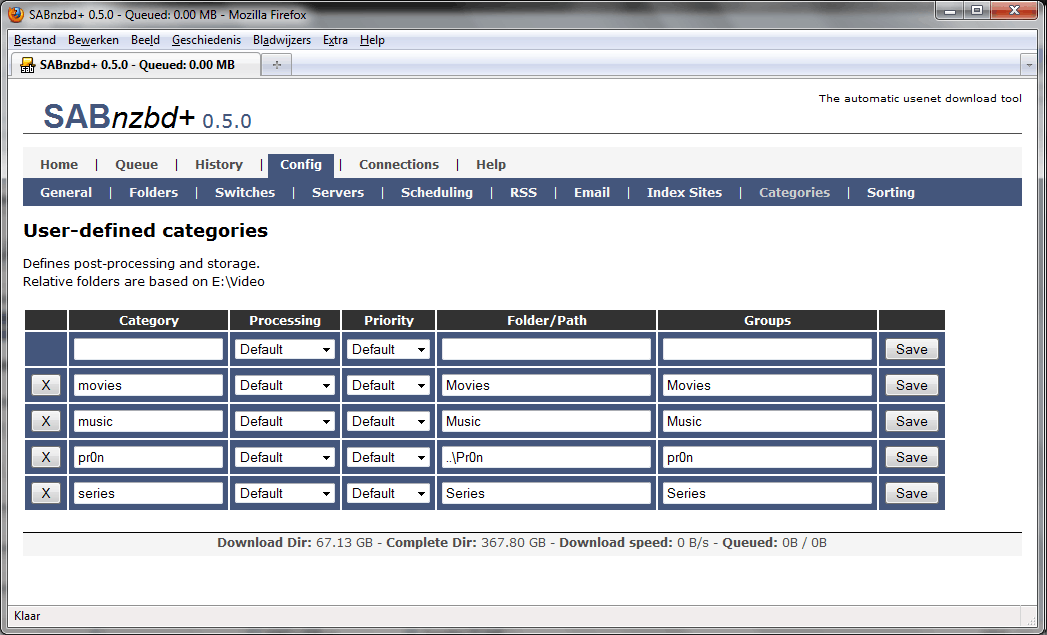
Task: Expand Priority dropdown in new category row
Action: [x=388, y=349]
